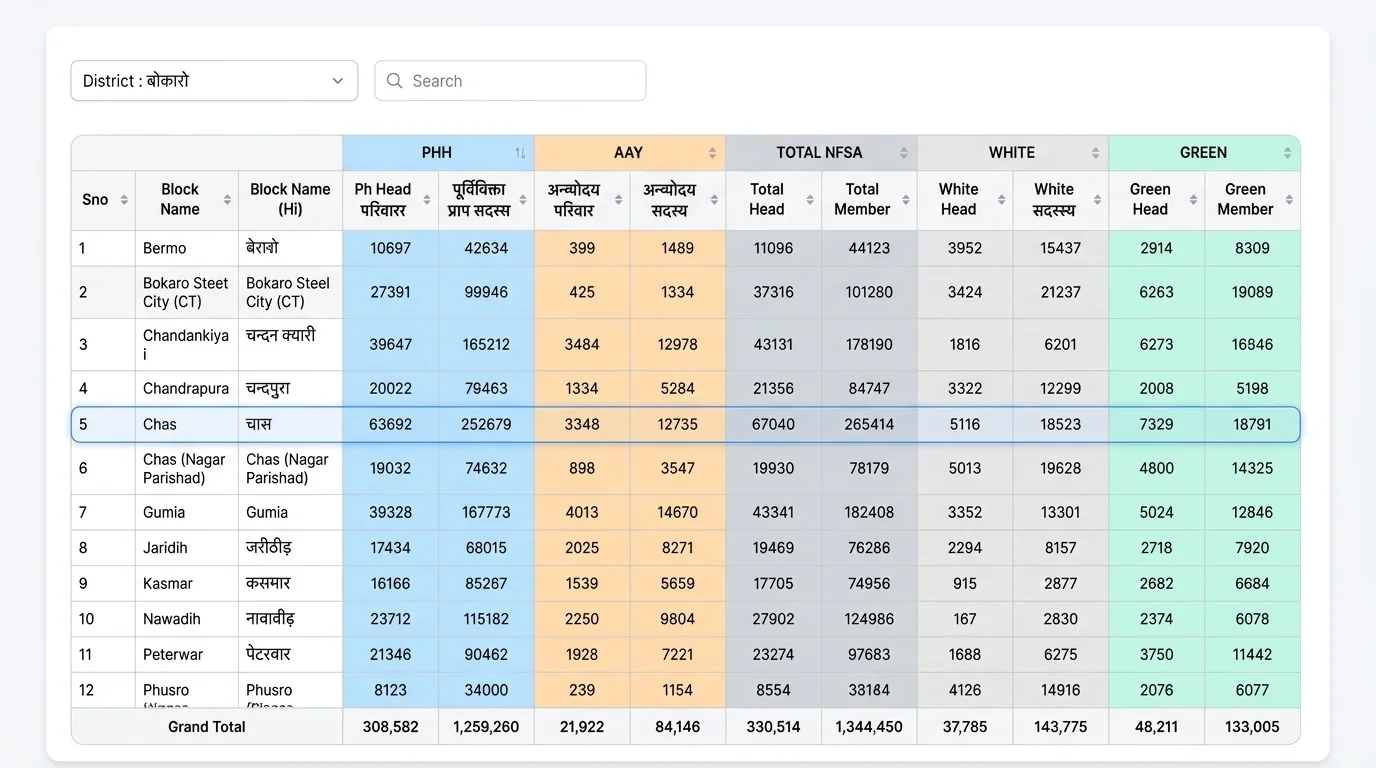Click the Chandrapura block name
Image resolution: width=1376 pixels, height=768 pixels.
[x=185, y=388]
